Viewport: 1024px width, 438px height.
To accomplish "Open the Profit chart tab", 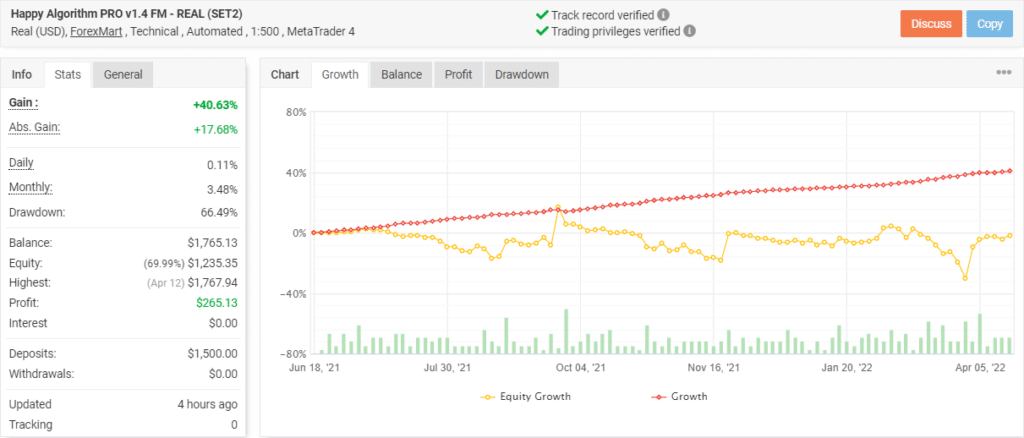I will (x=458, y=74).
